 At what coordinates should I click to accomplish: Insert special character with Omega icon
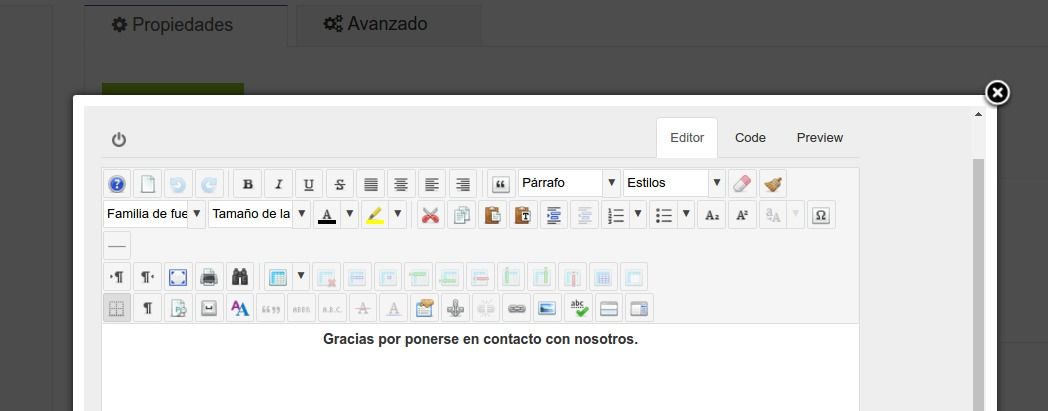821,215
